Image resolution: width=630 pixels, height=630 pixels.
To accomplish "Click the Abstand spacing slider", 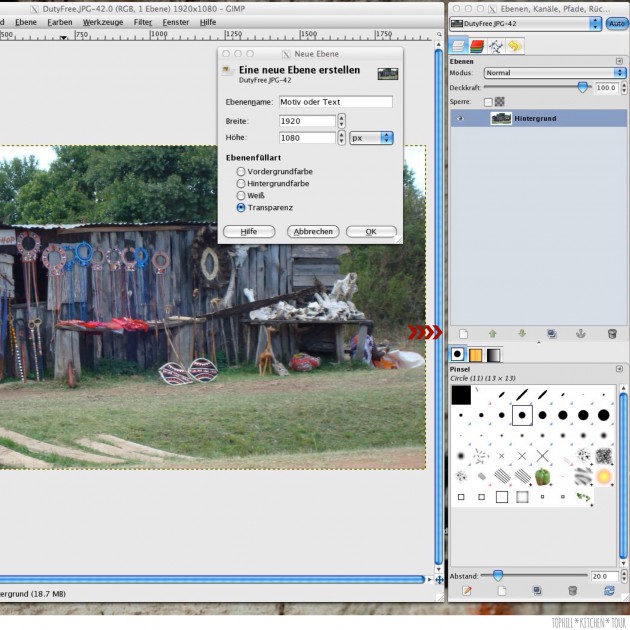I will [x=534, y=576].
